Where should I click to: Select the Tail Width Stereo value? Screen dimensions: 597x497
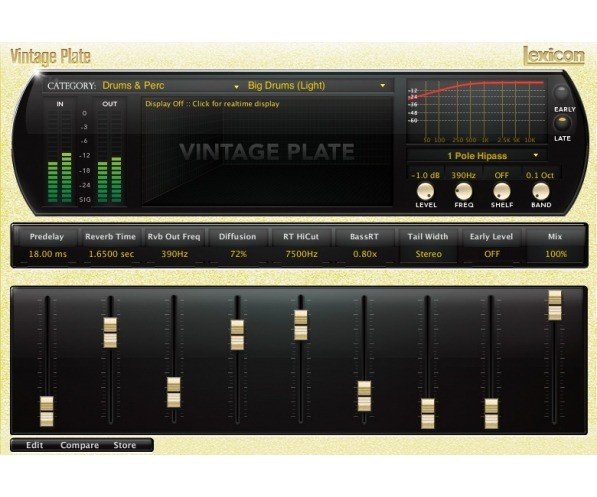[428, 254]
